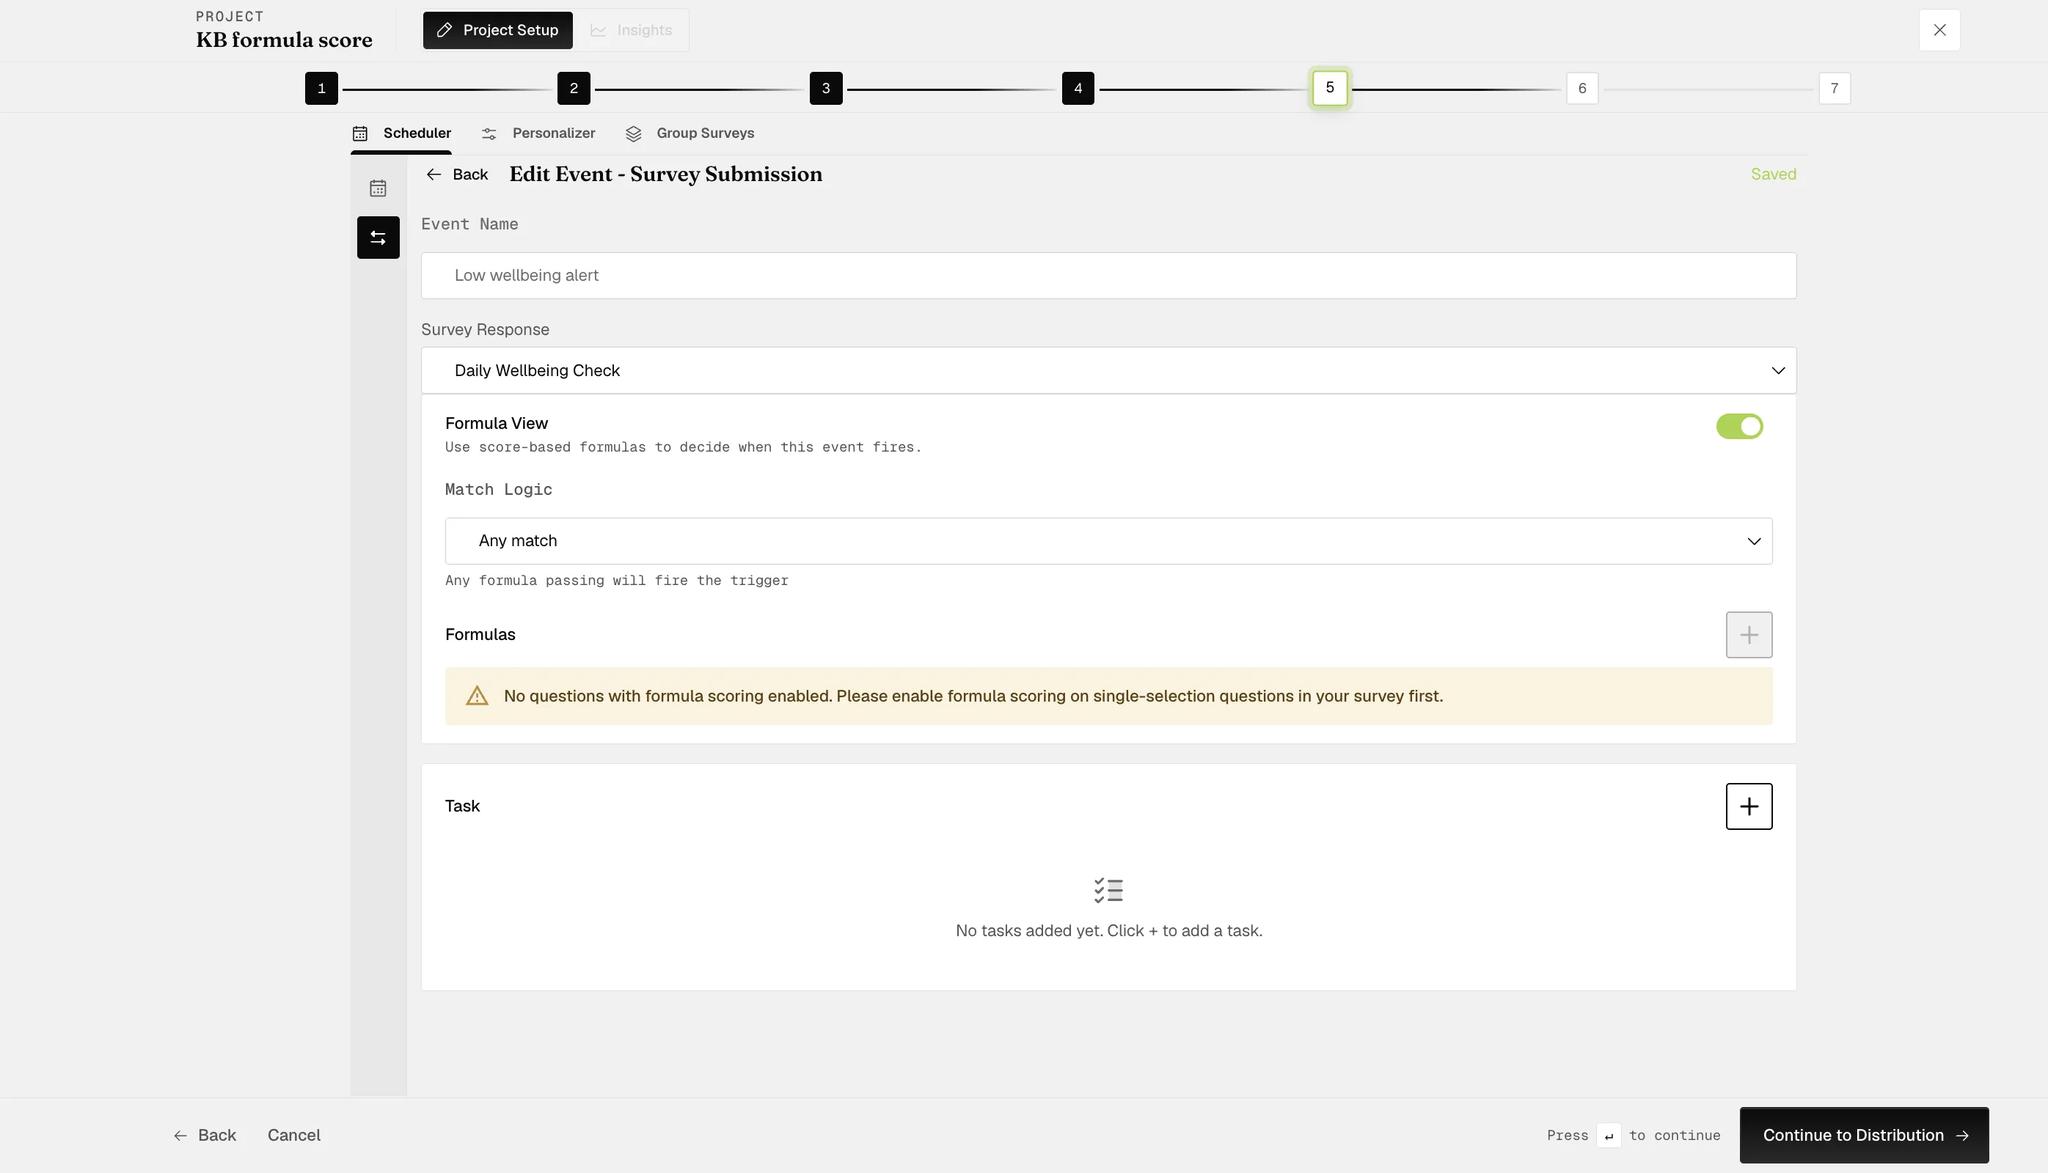Jump to step 7 in the progress bar
Screen dimensions: 2048x1173
click(x=1834, y=88)
